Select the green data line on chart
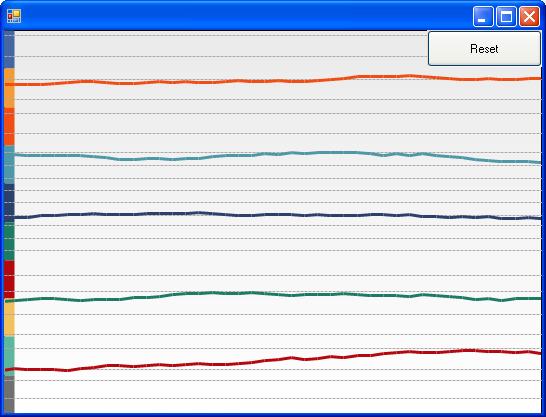Screen dimensions: 546x417 click(x=273, y=294)
